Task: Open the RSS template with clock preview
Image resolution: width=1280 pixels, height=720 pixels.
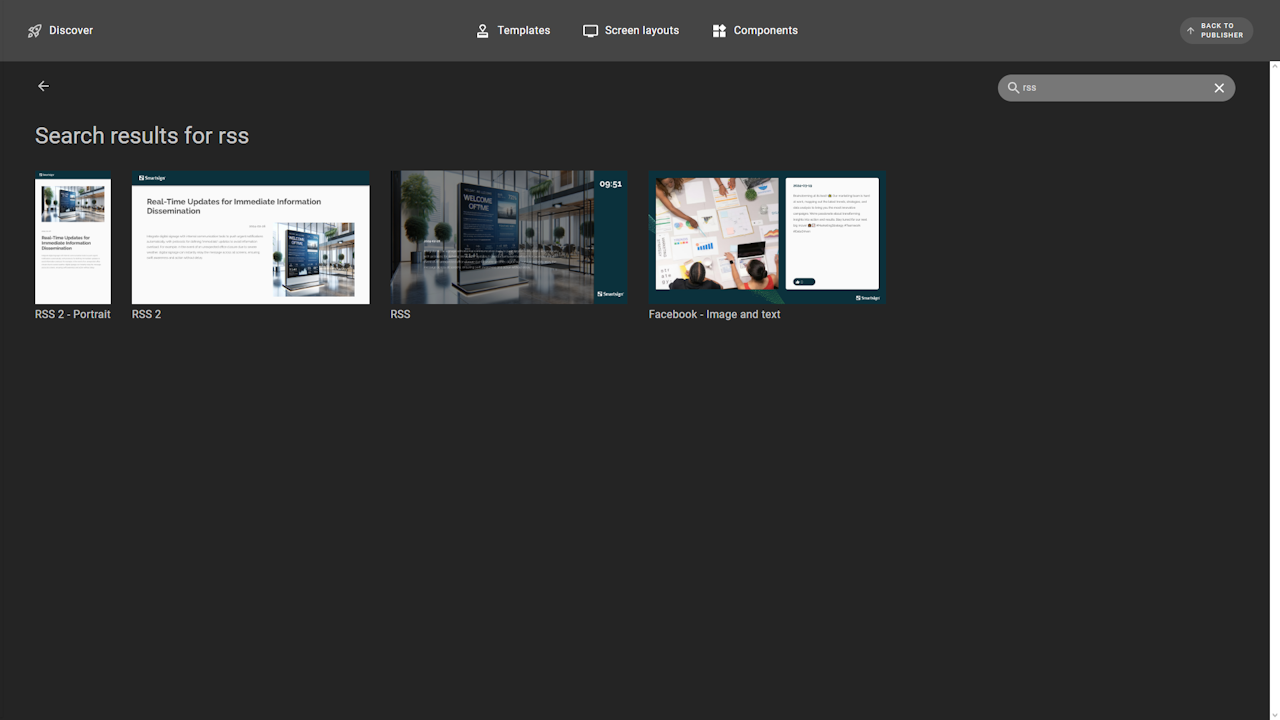Action: [x=509, y=238]
